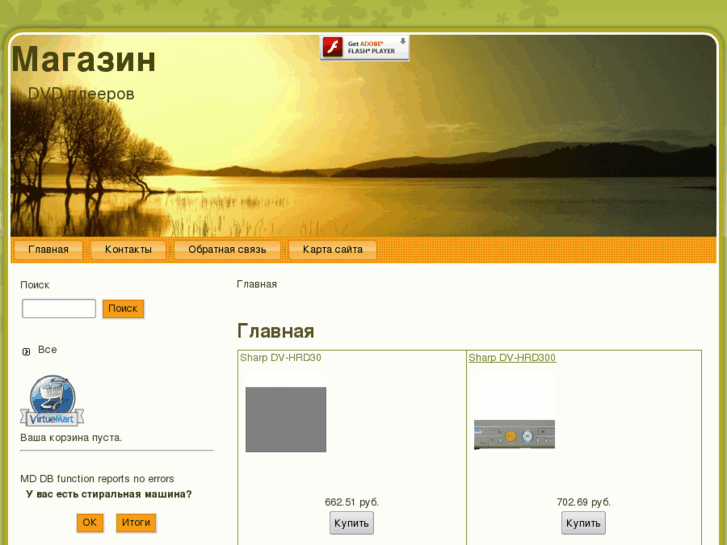Click the poll question about стиральная машина
This screenshot has width=727, height=545.
click(x=108, y=494)
